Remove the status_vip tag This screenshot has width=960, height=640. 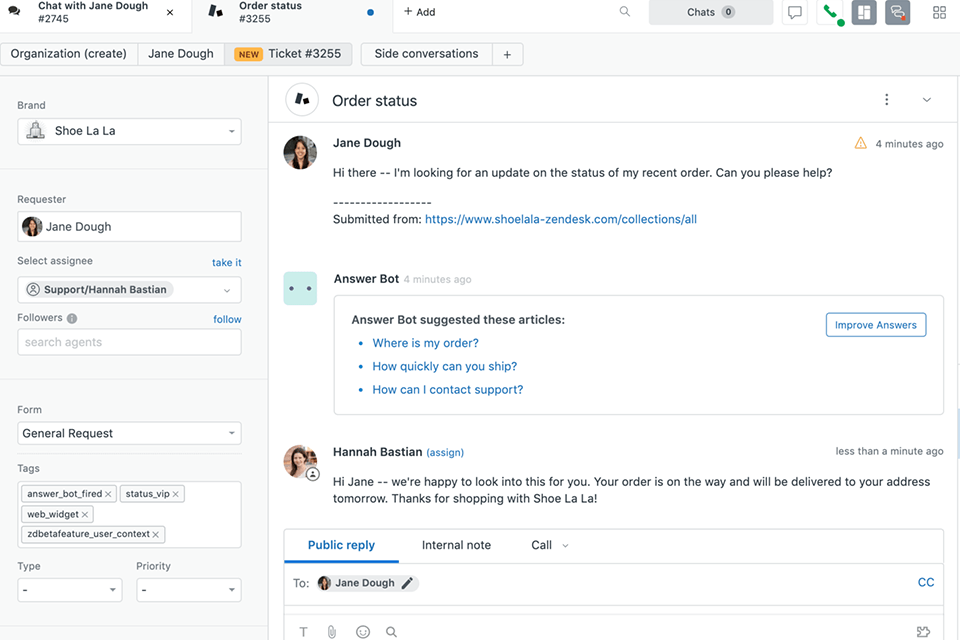(176, 493)
